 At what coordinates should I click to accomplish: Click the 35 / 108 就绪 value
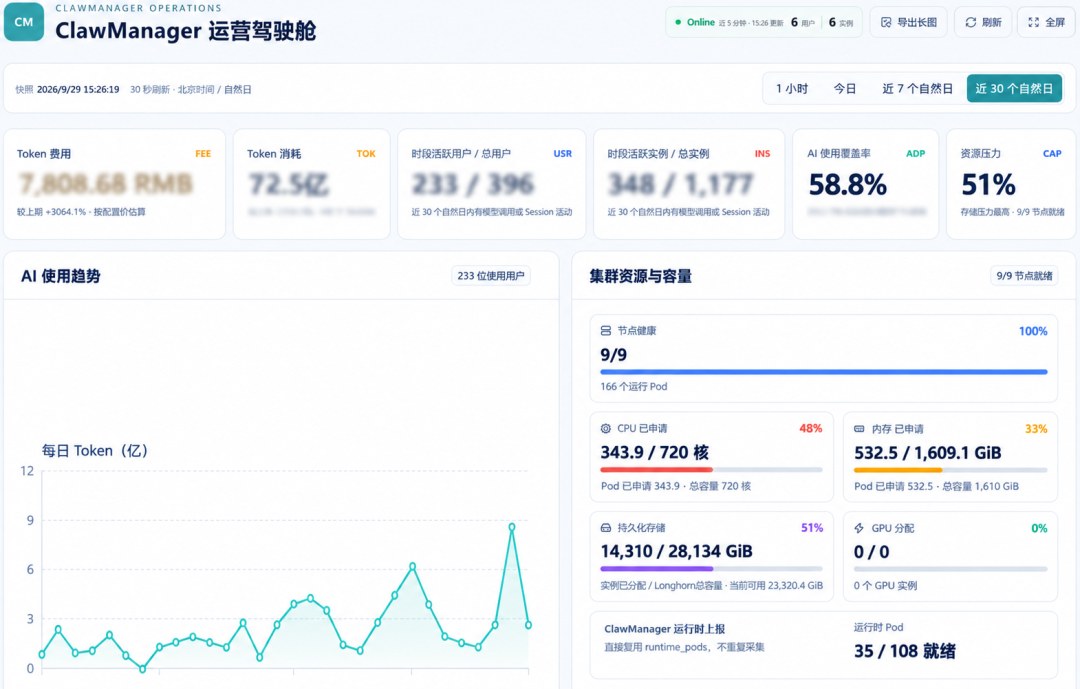[905, 651]
